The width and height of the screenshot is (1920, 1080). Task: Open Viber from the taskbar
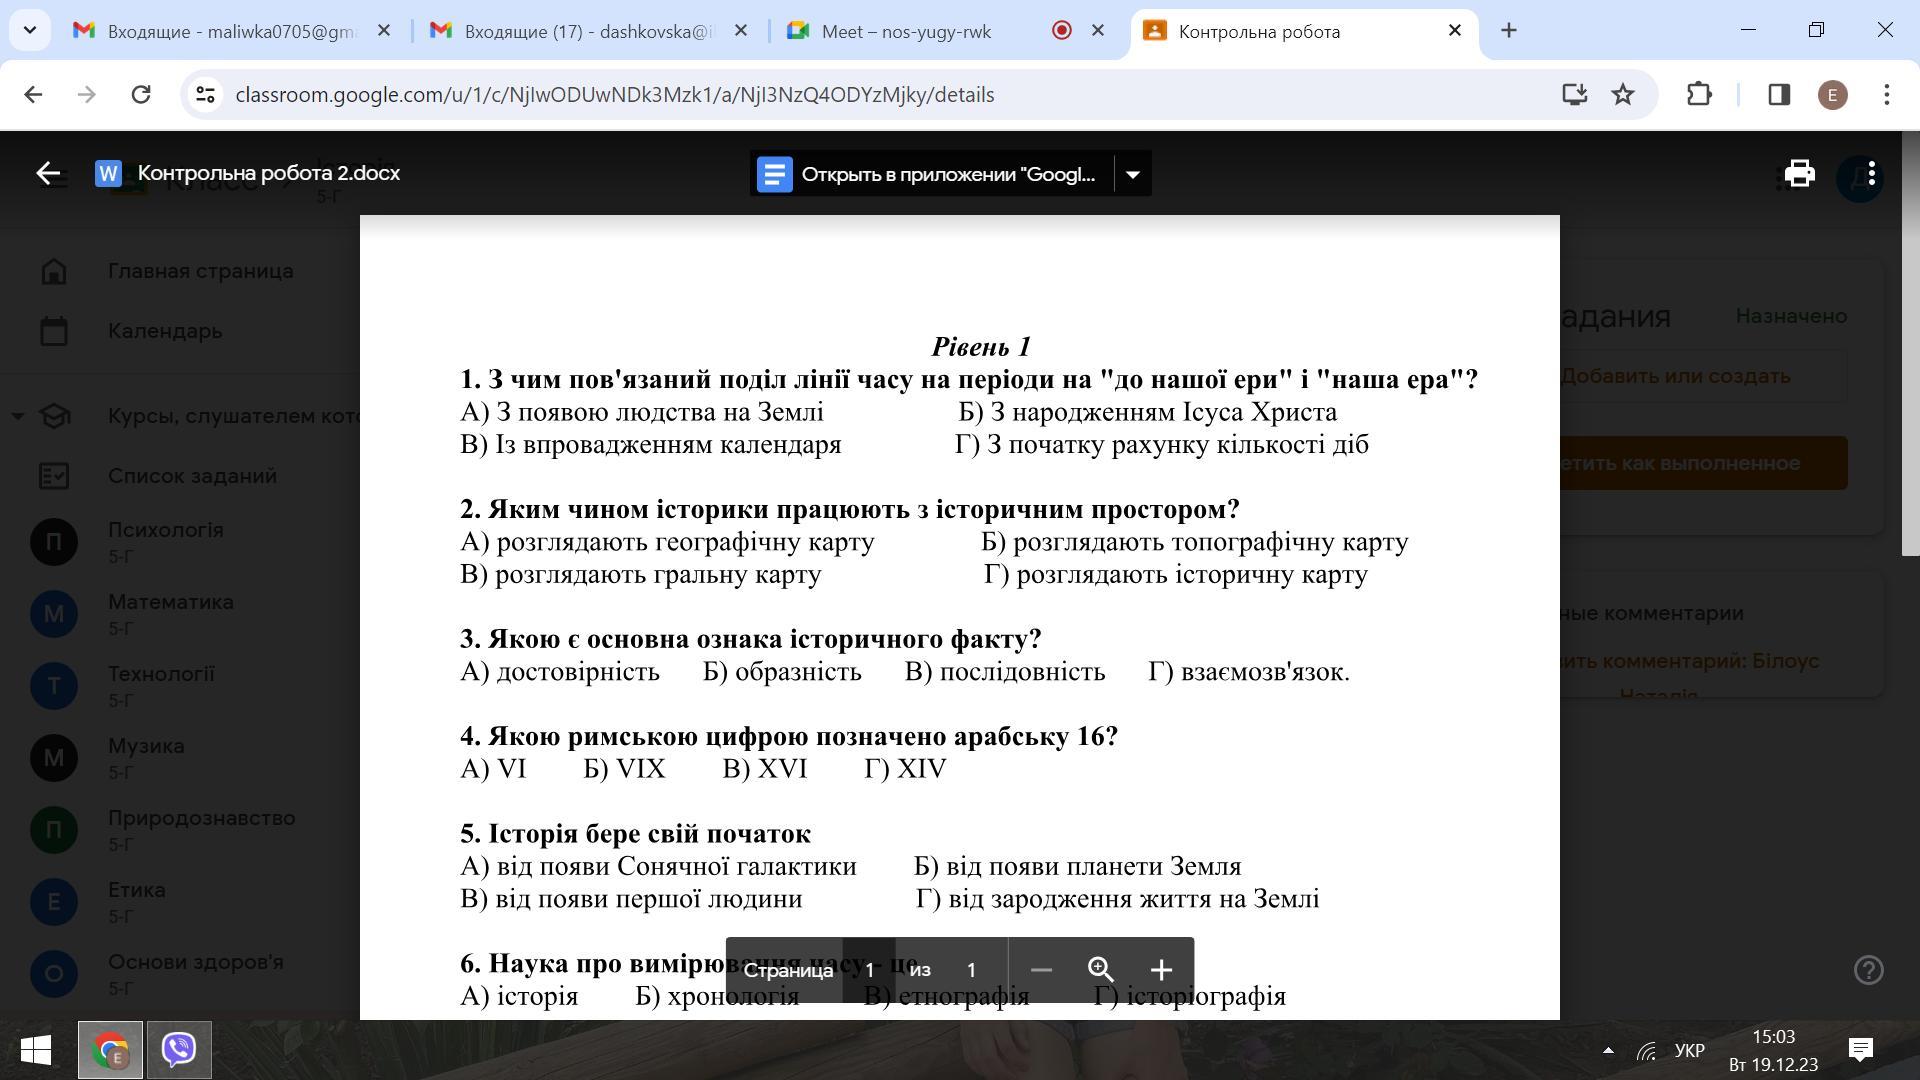point(179,1049)
